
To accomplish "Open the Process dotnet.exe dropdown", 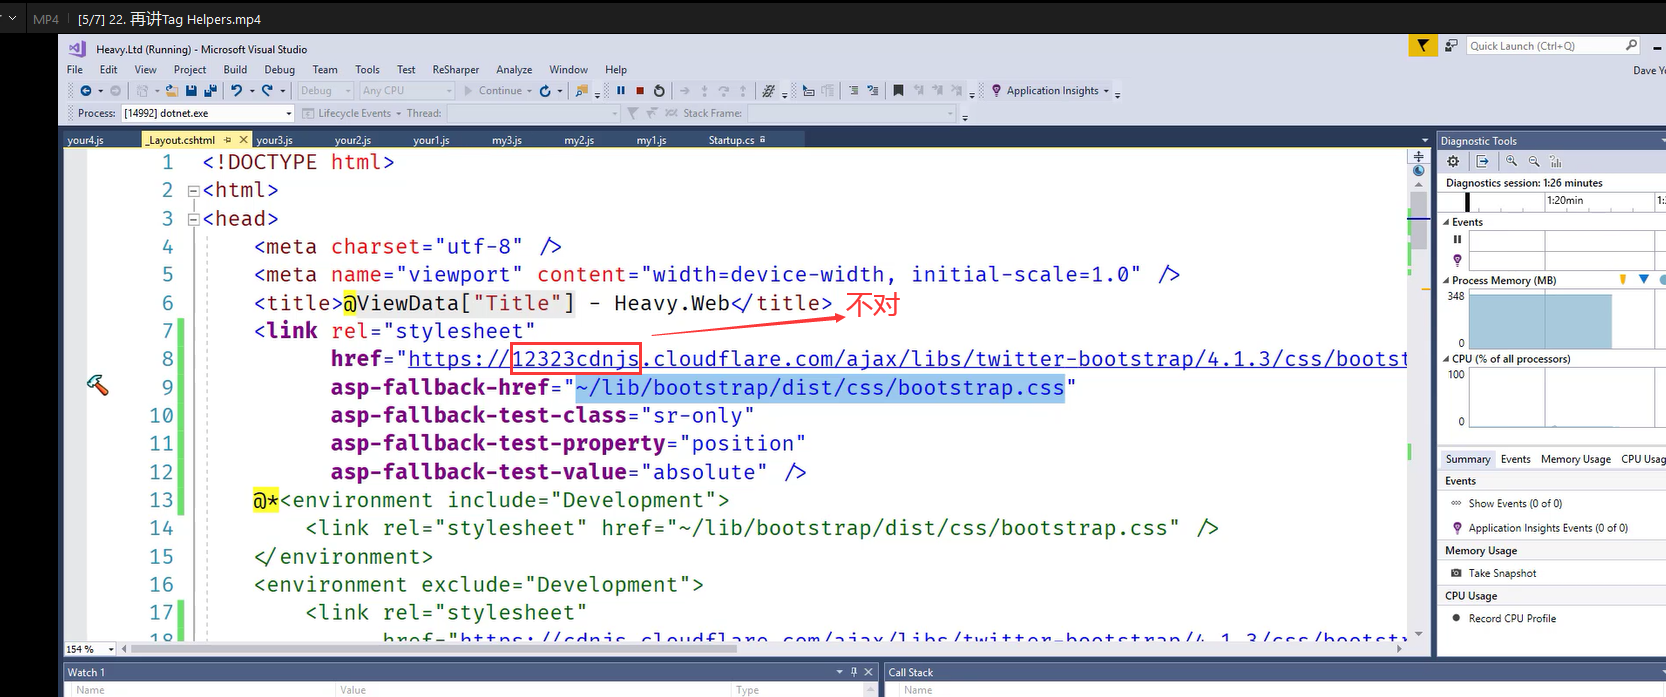I will (x=288, y=114).
